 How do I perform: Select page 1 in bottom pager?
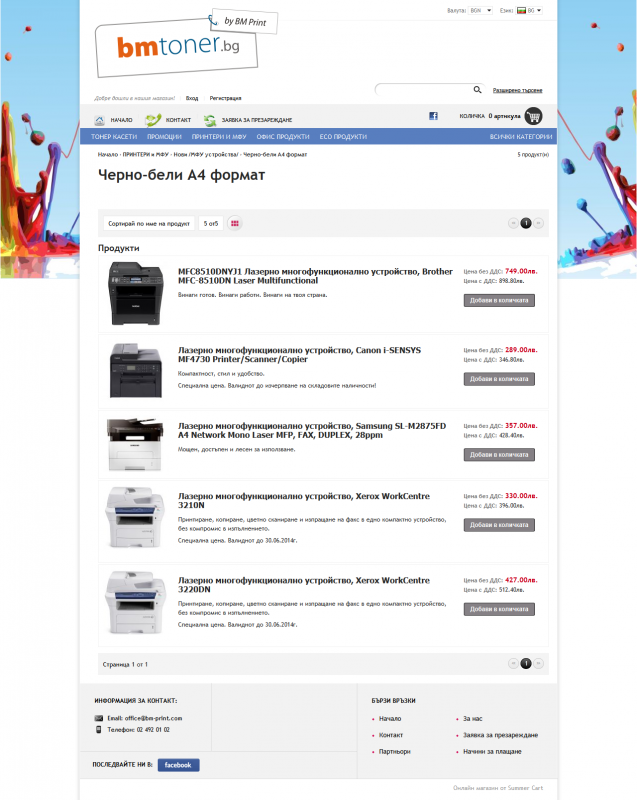pyautogui.click(x=526, y=663)
